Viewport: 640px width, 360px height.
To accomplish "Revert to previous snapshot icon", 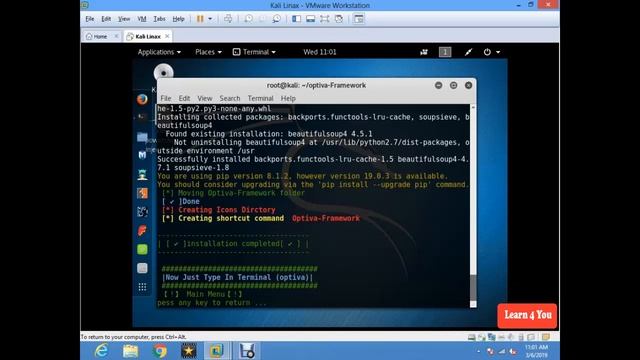I will pos(262,19).
